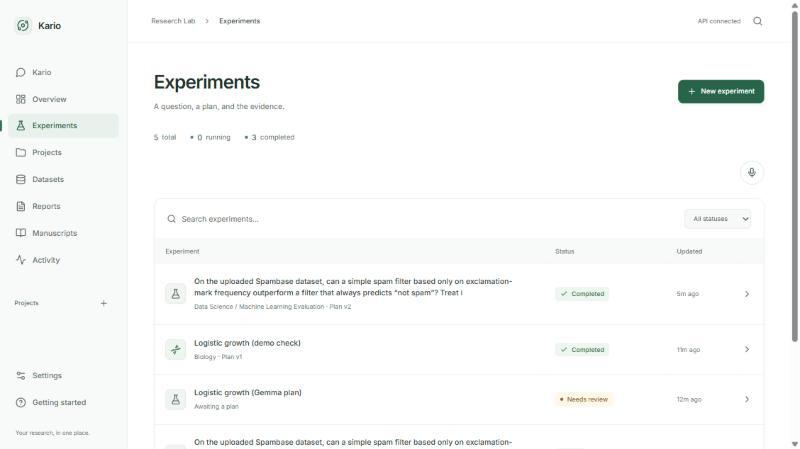Click Completed badge on demo check row

[x=582, y=350]
